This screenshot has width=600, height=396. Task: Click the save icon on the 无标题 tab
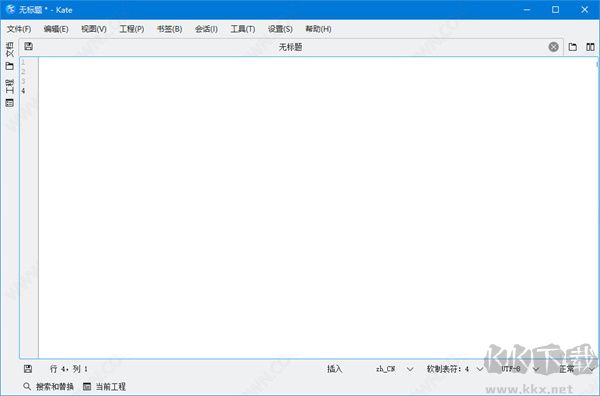(28, 47)
